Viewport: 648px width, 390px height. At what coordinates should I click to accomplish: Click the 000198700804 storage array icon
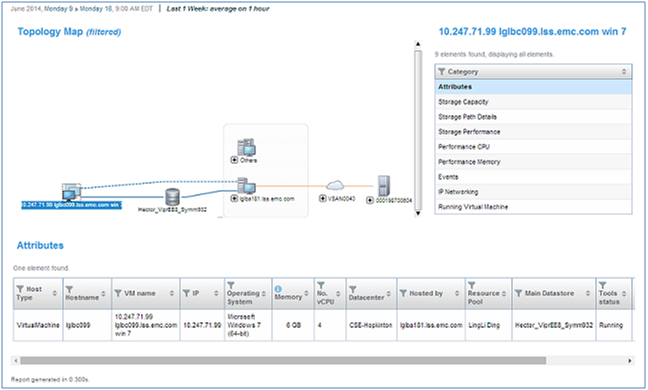[x=384, y=186]
